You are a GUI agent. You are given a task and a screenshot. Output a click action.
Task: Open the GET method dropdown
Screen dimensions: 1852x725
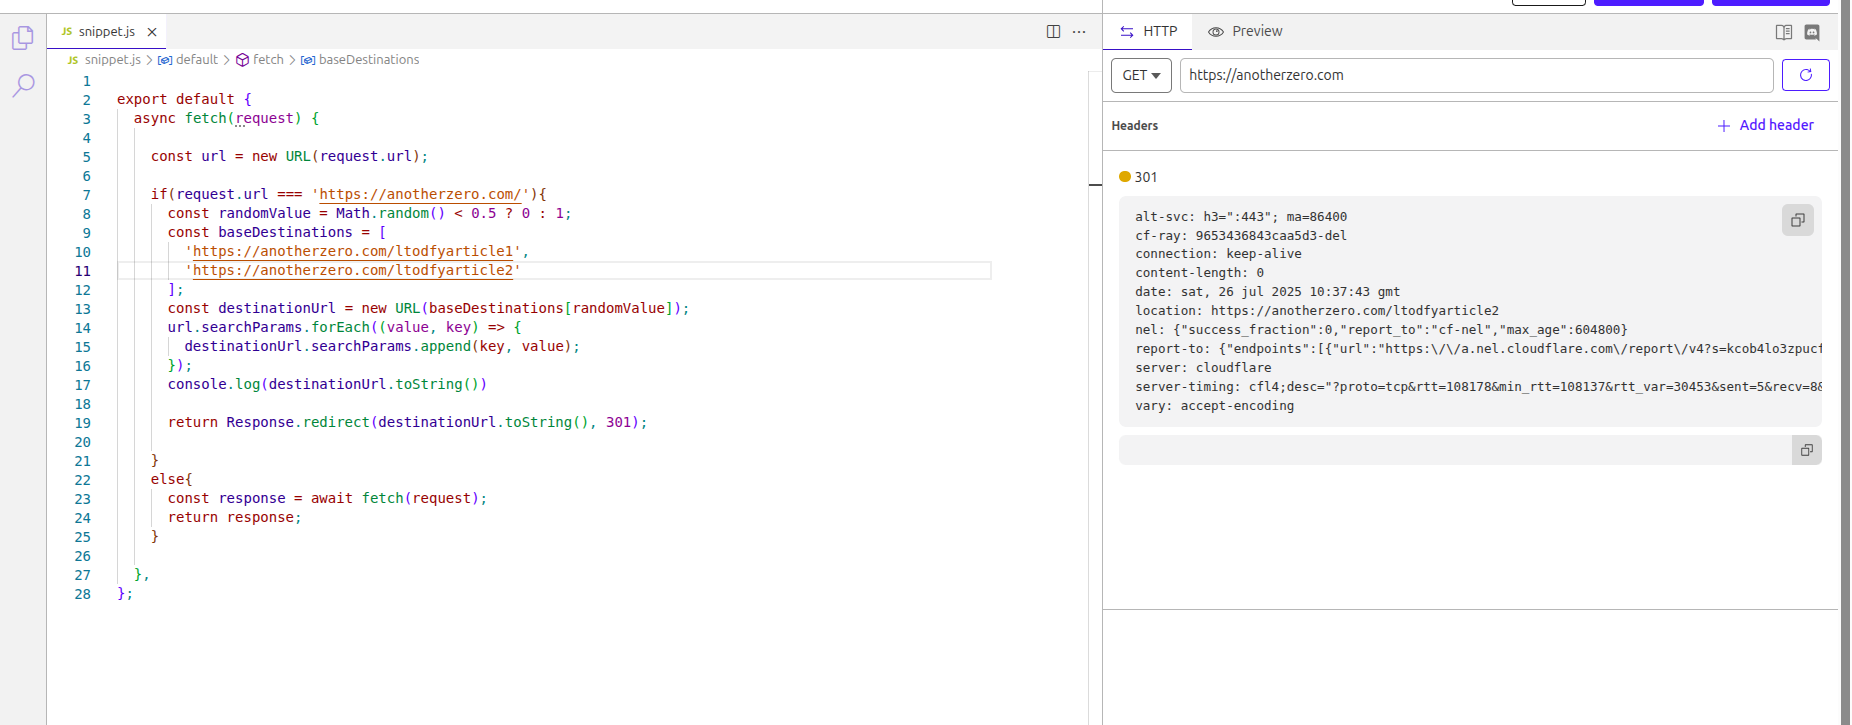(x=1141, y=75)
